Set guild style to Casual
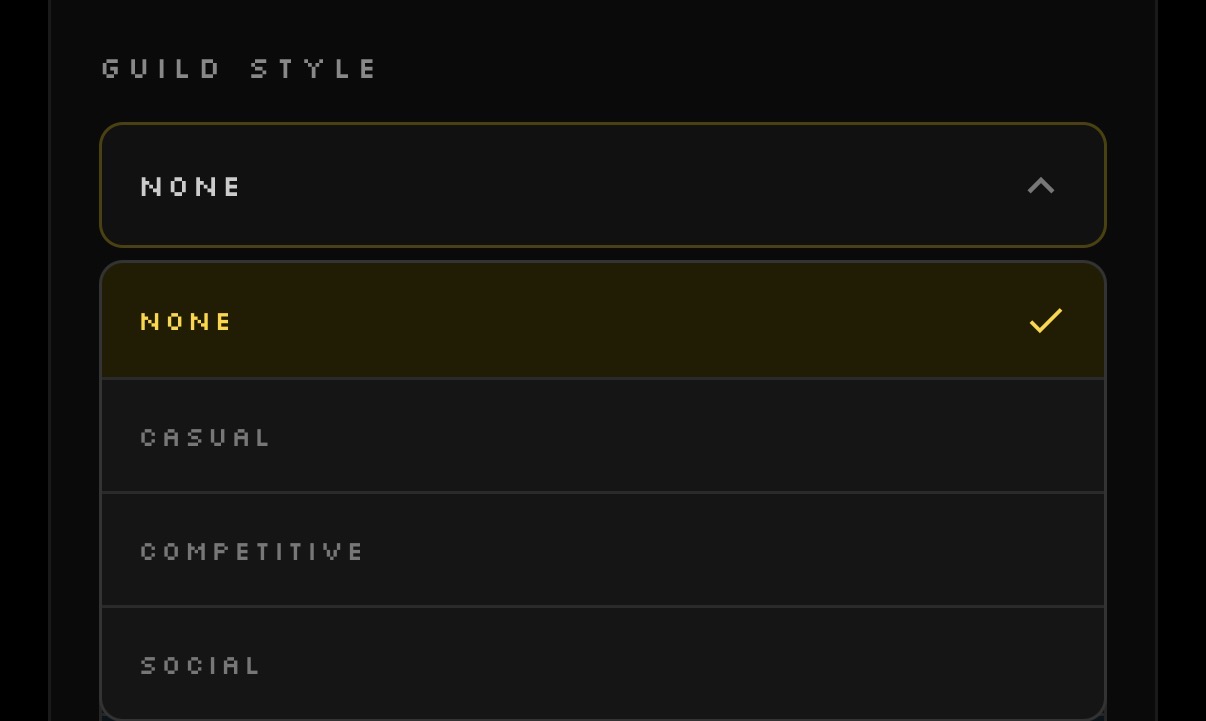Image resolution: width=1206 pixels, height=721 pixels. point(603,436)
